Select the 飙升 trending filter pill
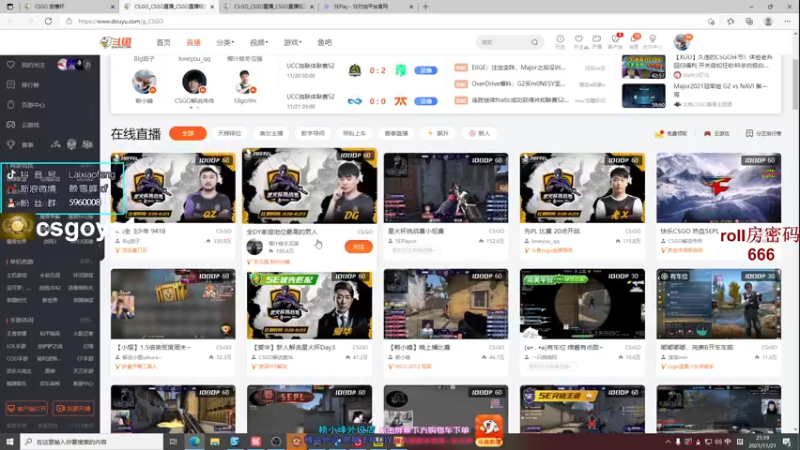Screen dimensions: 800x450 [x=438, y=133]
